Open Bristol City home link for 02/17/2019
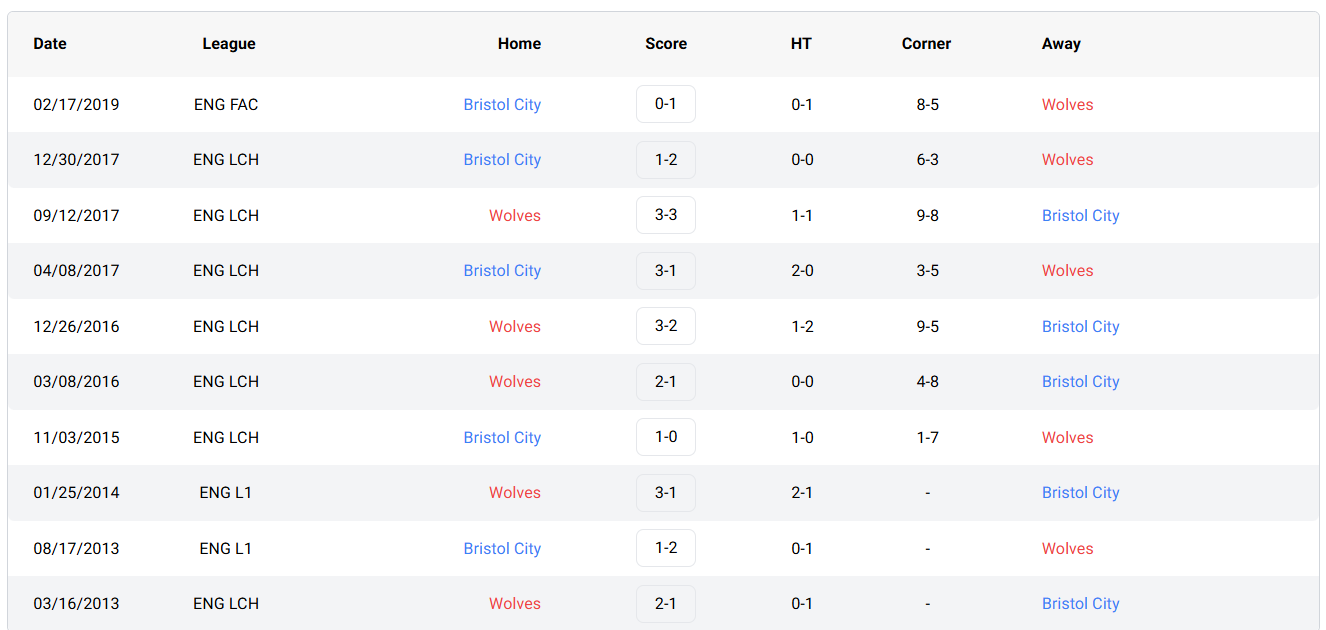The image size is (1326, 630). tap(502, 104)
